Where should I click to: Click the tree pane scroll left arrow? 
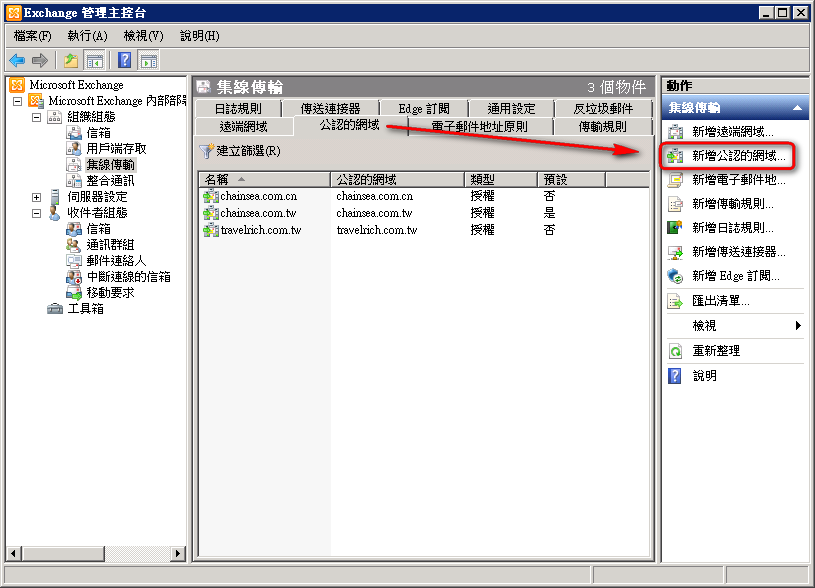[14, 553]
